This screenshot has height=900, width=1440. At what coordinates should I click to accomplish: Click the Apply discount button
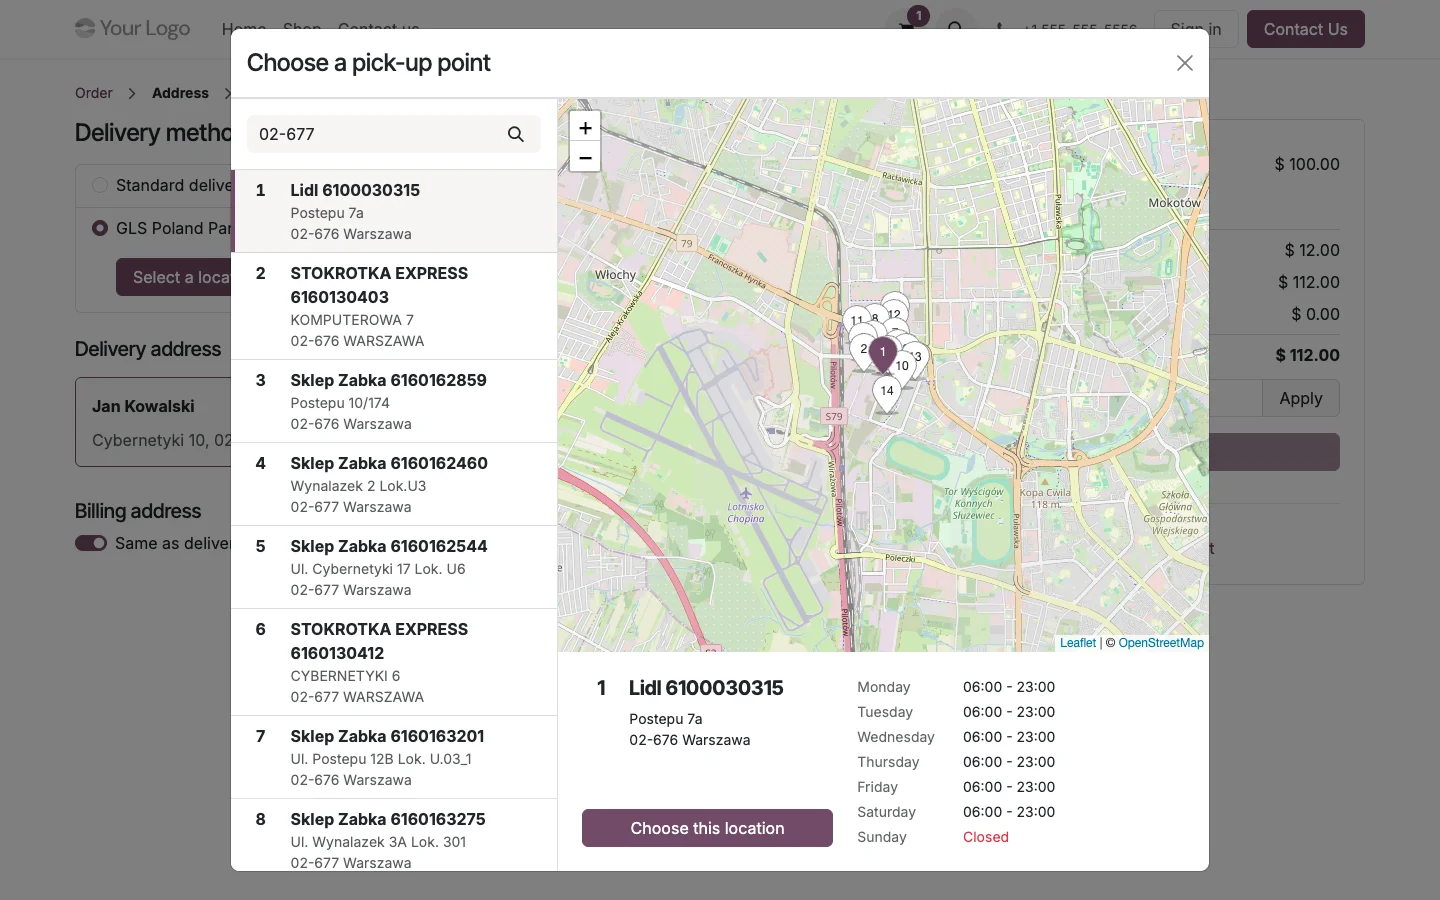(1300, 398)
